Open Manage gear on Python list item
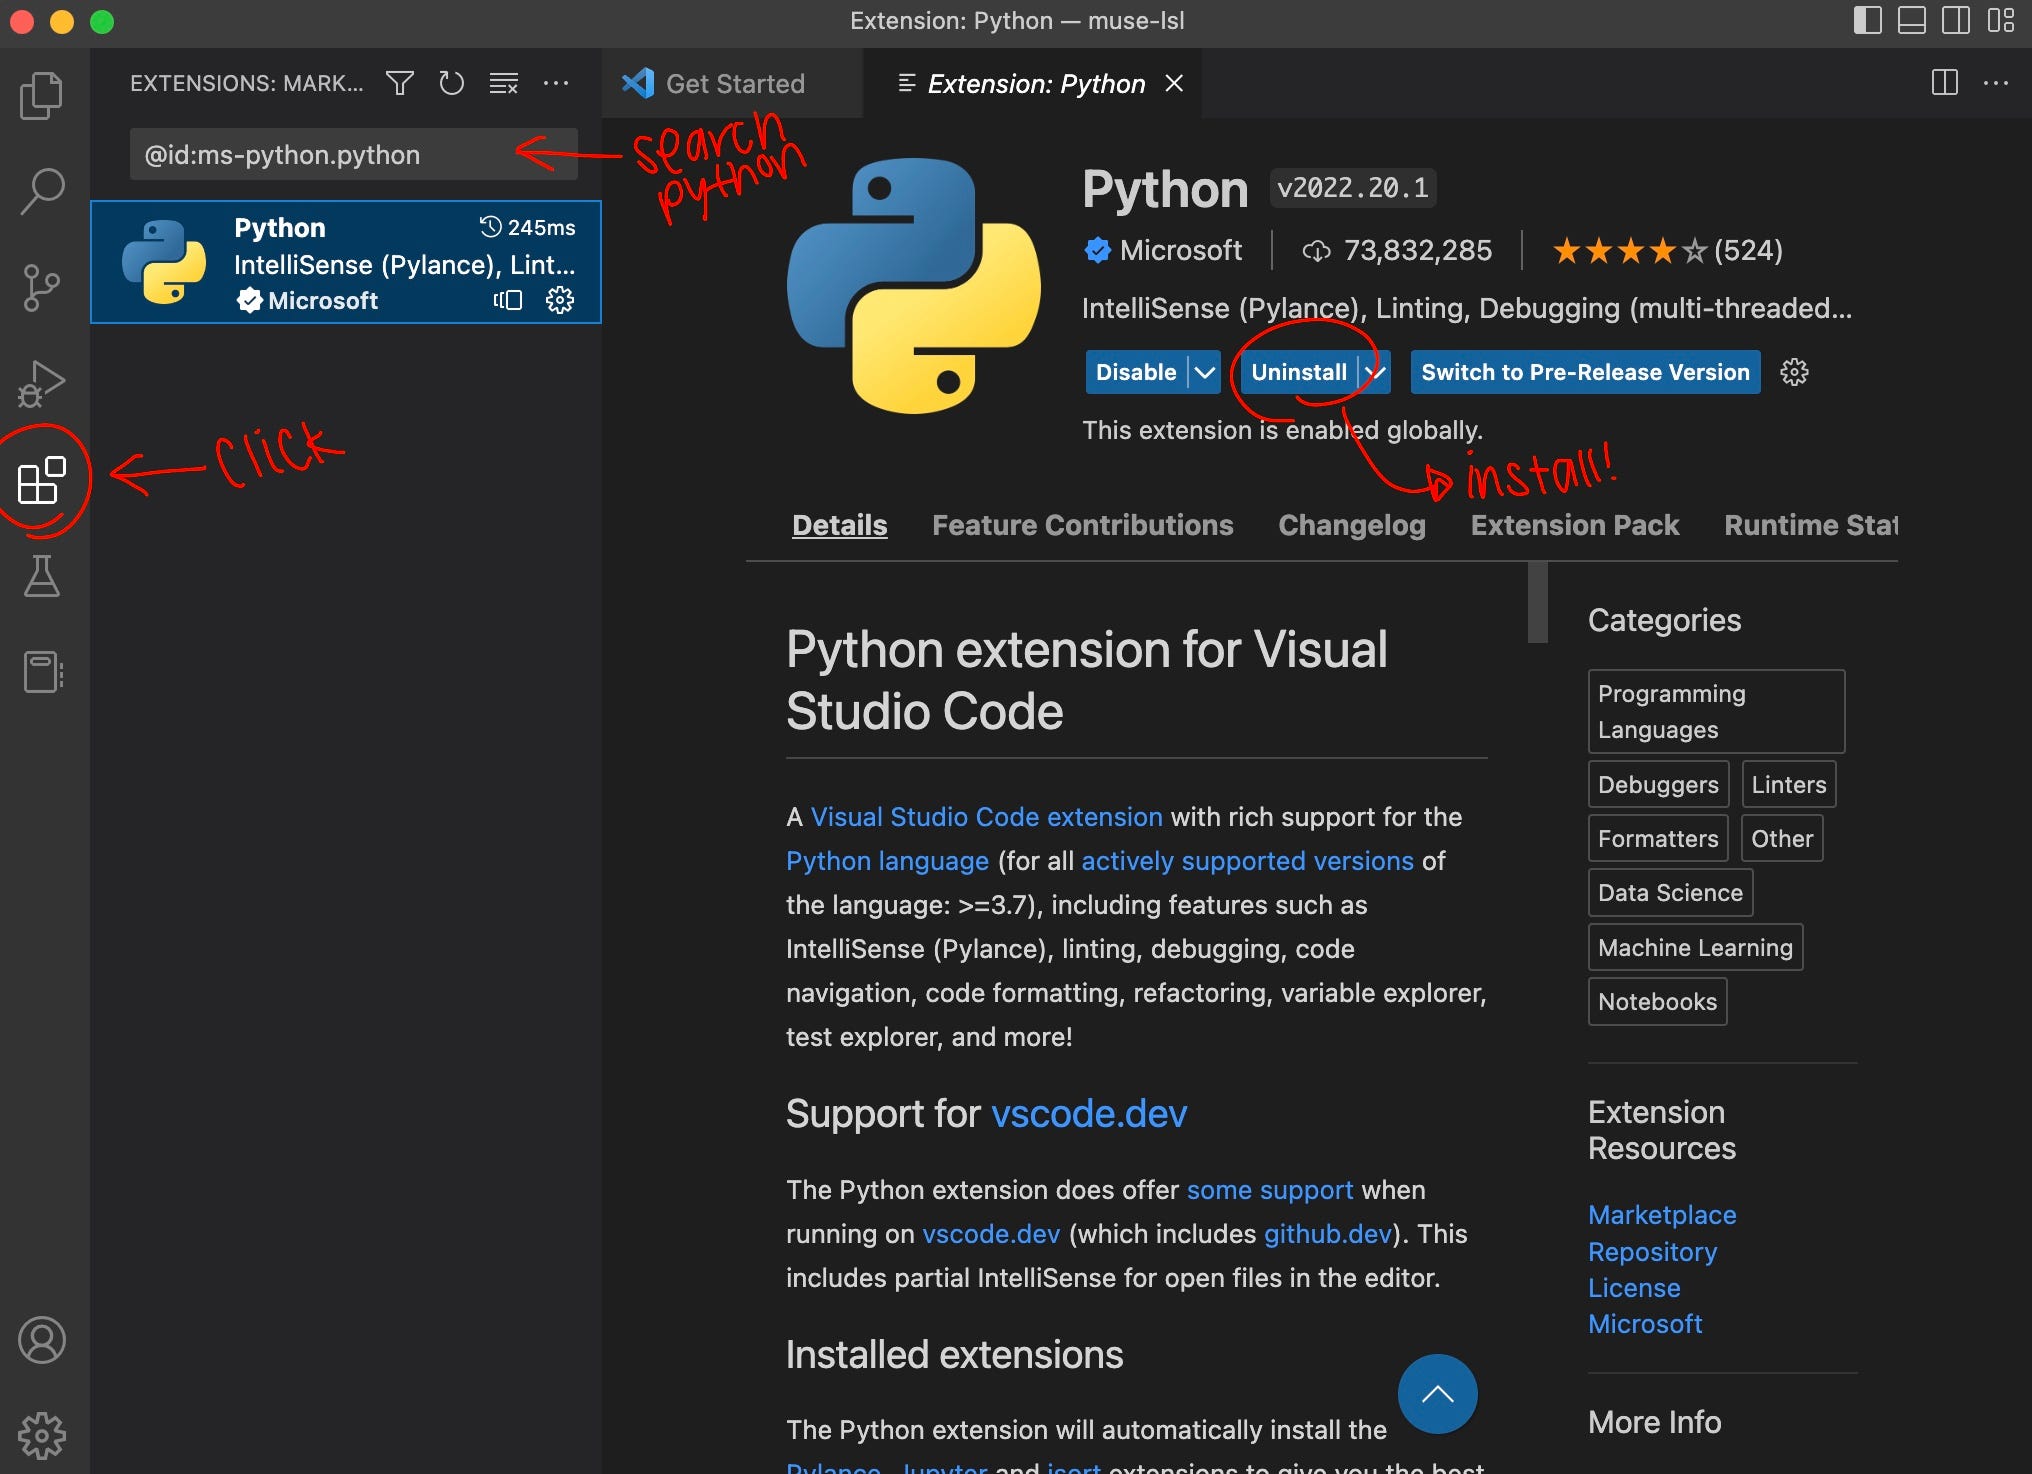Image resolution: width=2032 pixels, height=1474 pixels. (x=560, y=300)
